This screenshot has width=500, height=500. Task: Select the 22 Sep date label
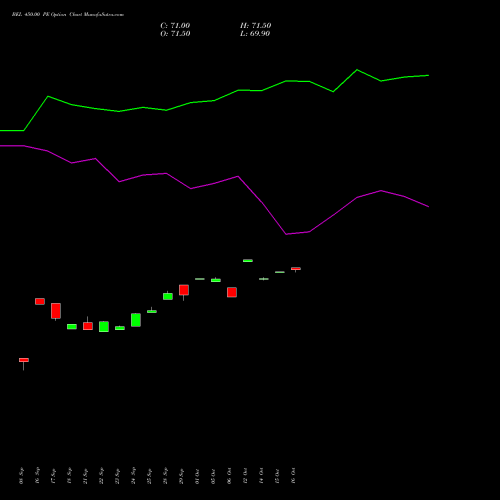click(101, 476)
